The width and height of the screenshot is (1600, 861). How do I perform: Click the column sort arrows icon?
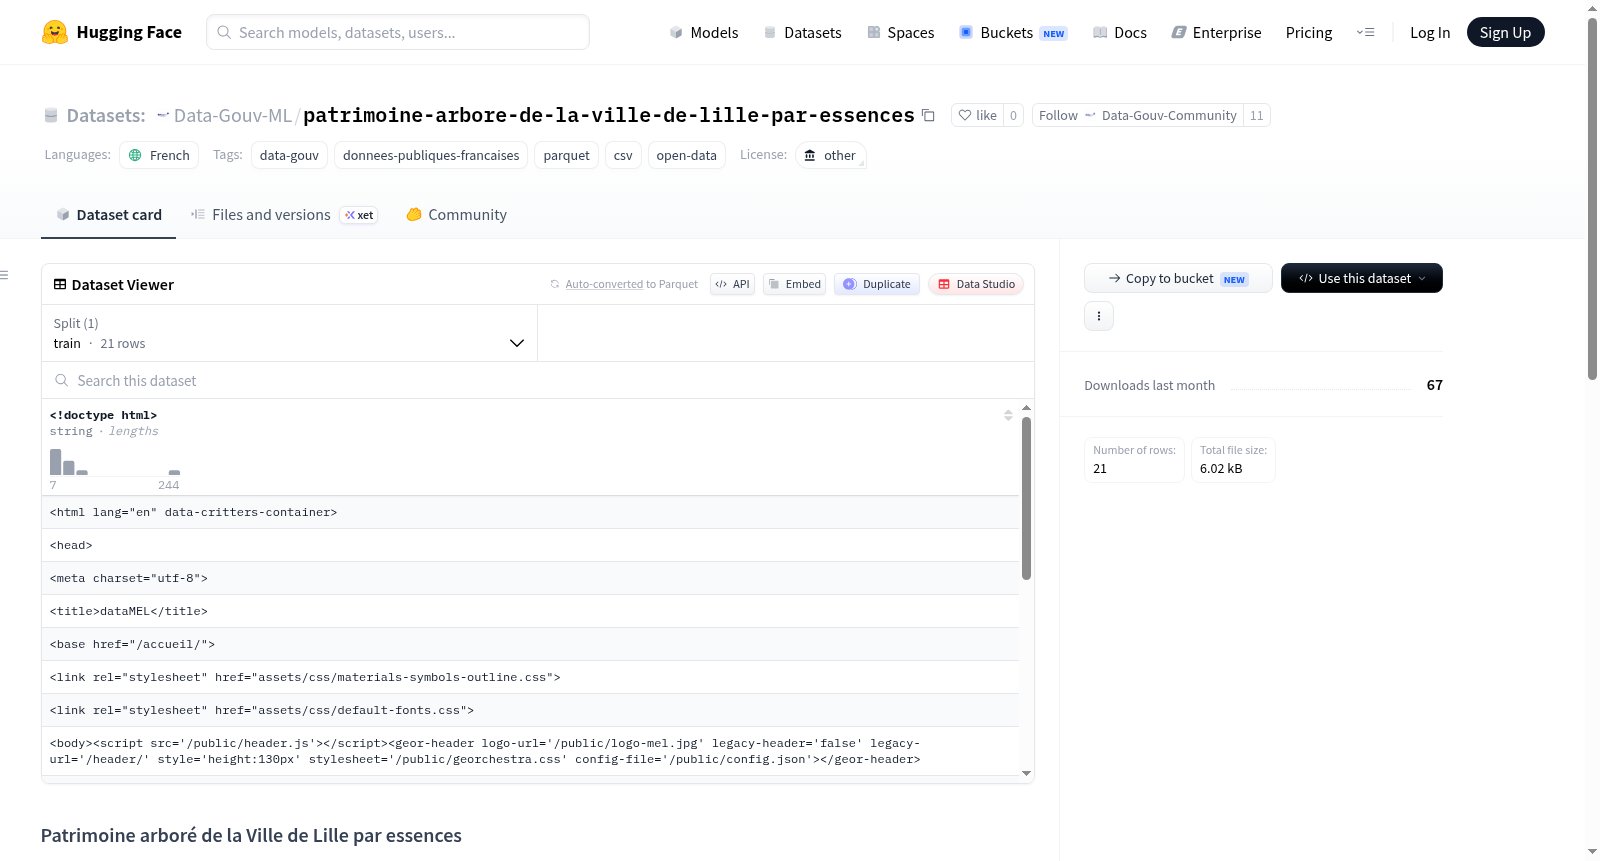(x=1008, y=415)
